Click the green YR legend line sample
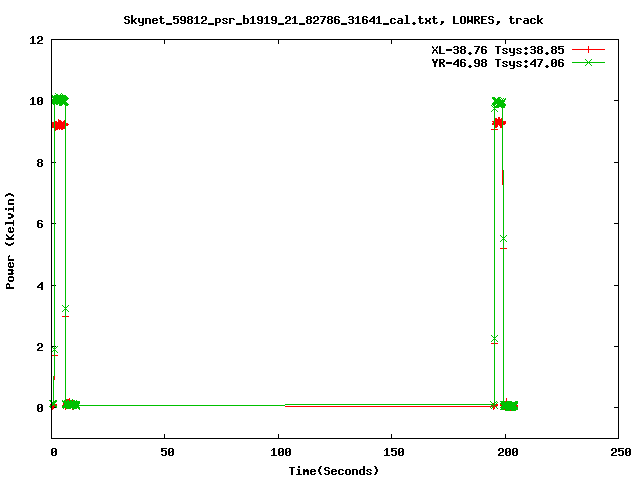 point(588,62)
